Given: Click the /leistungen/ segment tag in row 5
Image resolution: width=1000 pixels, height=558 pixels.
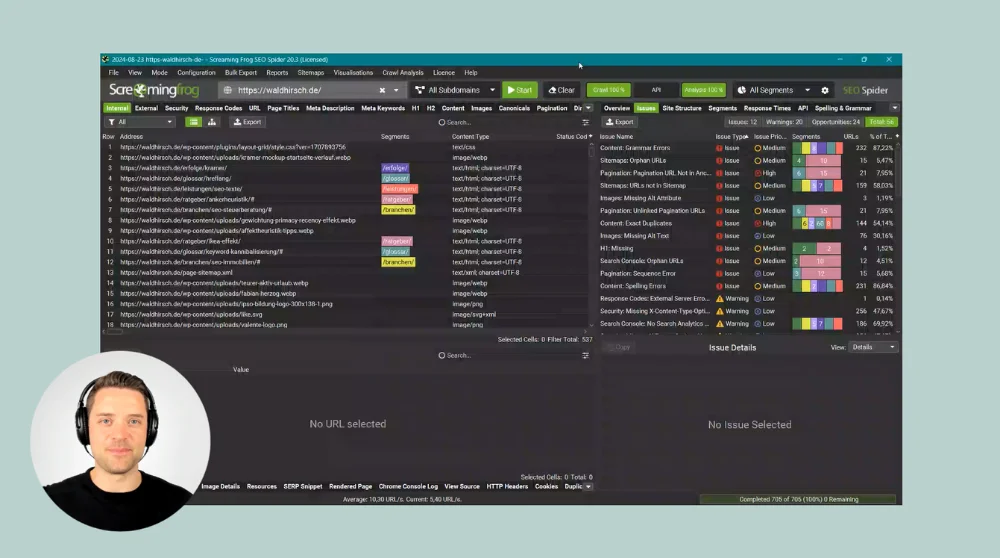Looking at the screenshot, I should pyautogui.click(x=399, y=189).
